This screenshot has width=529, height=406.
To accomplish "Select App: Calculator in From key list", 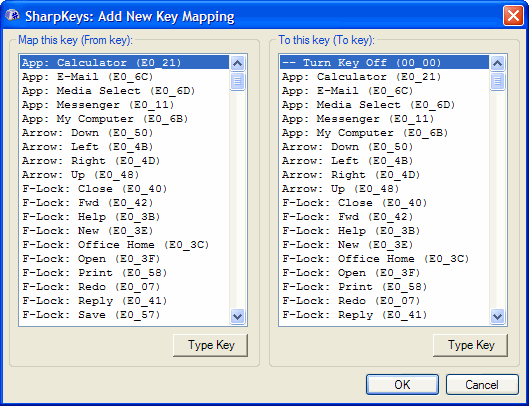I will pos(124,63).
